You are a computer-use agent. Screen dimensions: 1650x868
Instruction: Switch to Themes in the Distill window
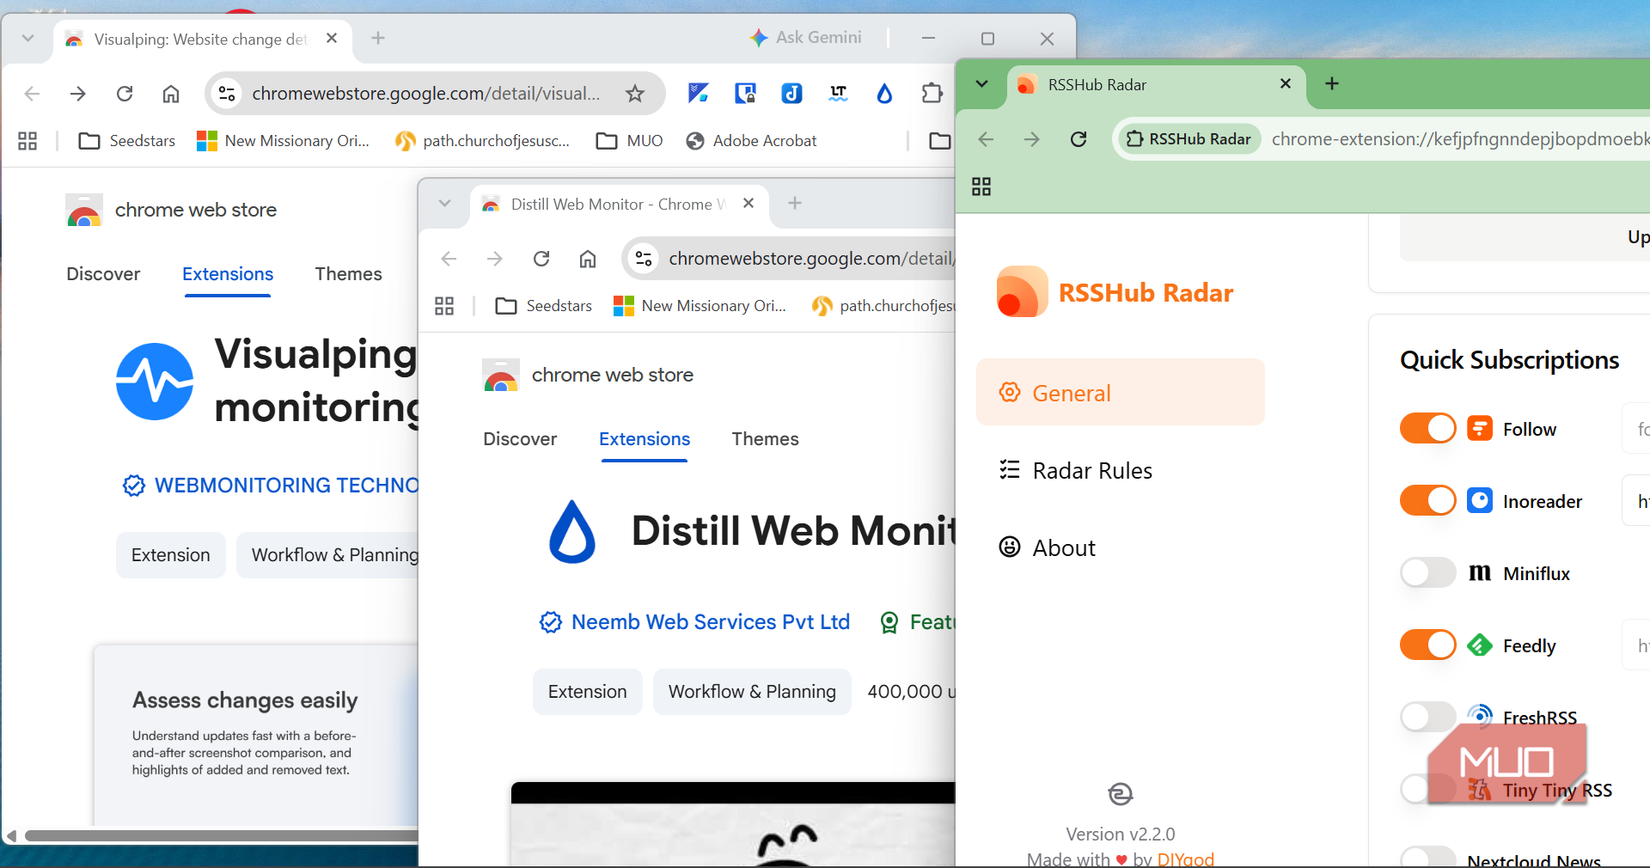[765, 439]
